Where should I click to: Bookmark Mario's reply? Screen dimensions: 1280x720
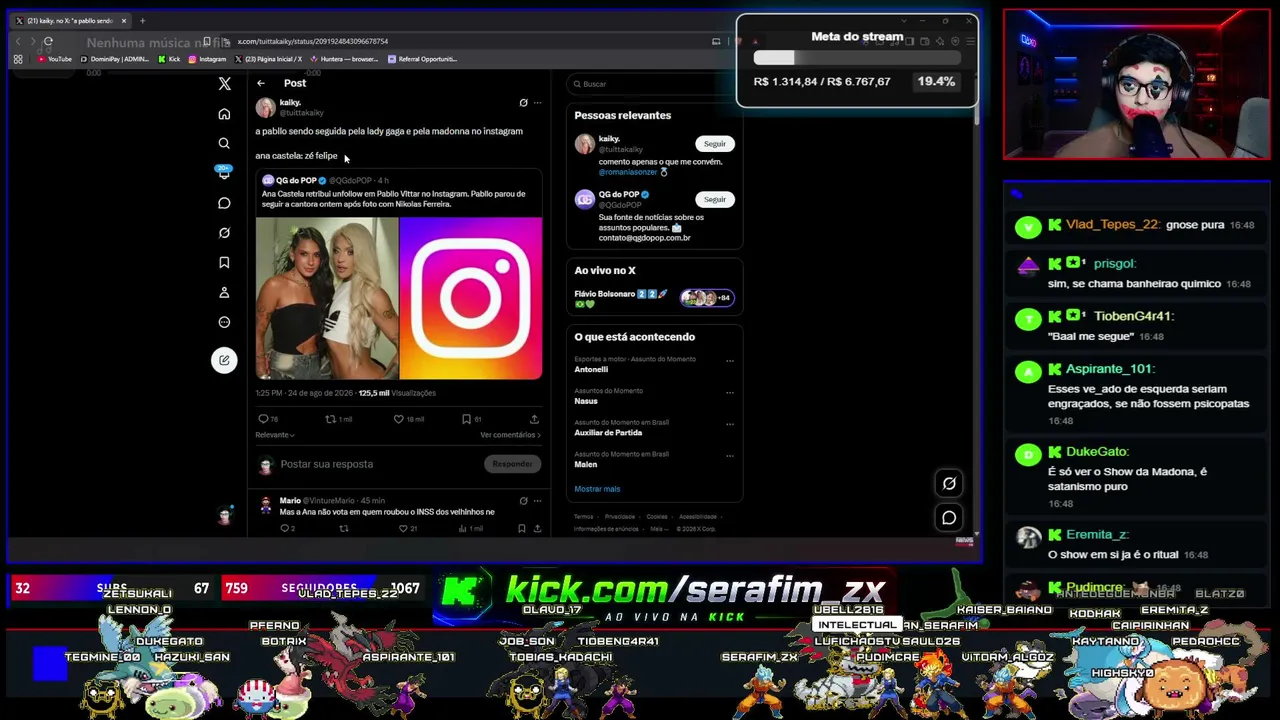tap(521, 528)
